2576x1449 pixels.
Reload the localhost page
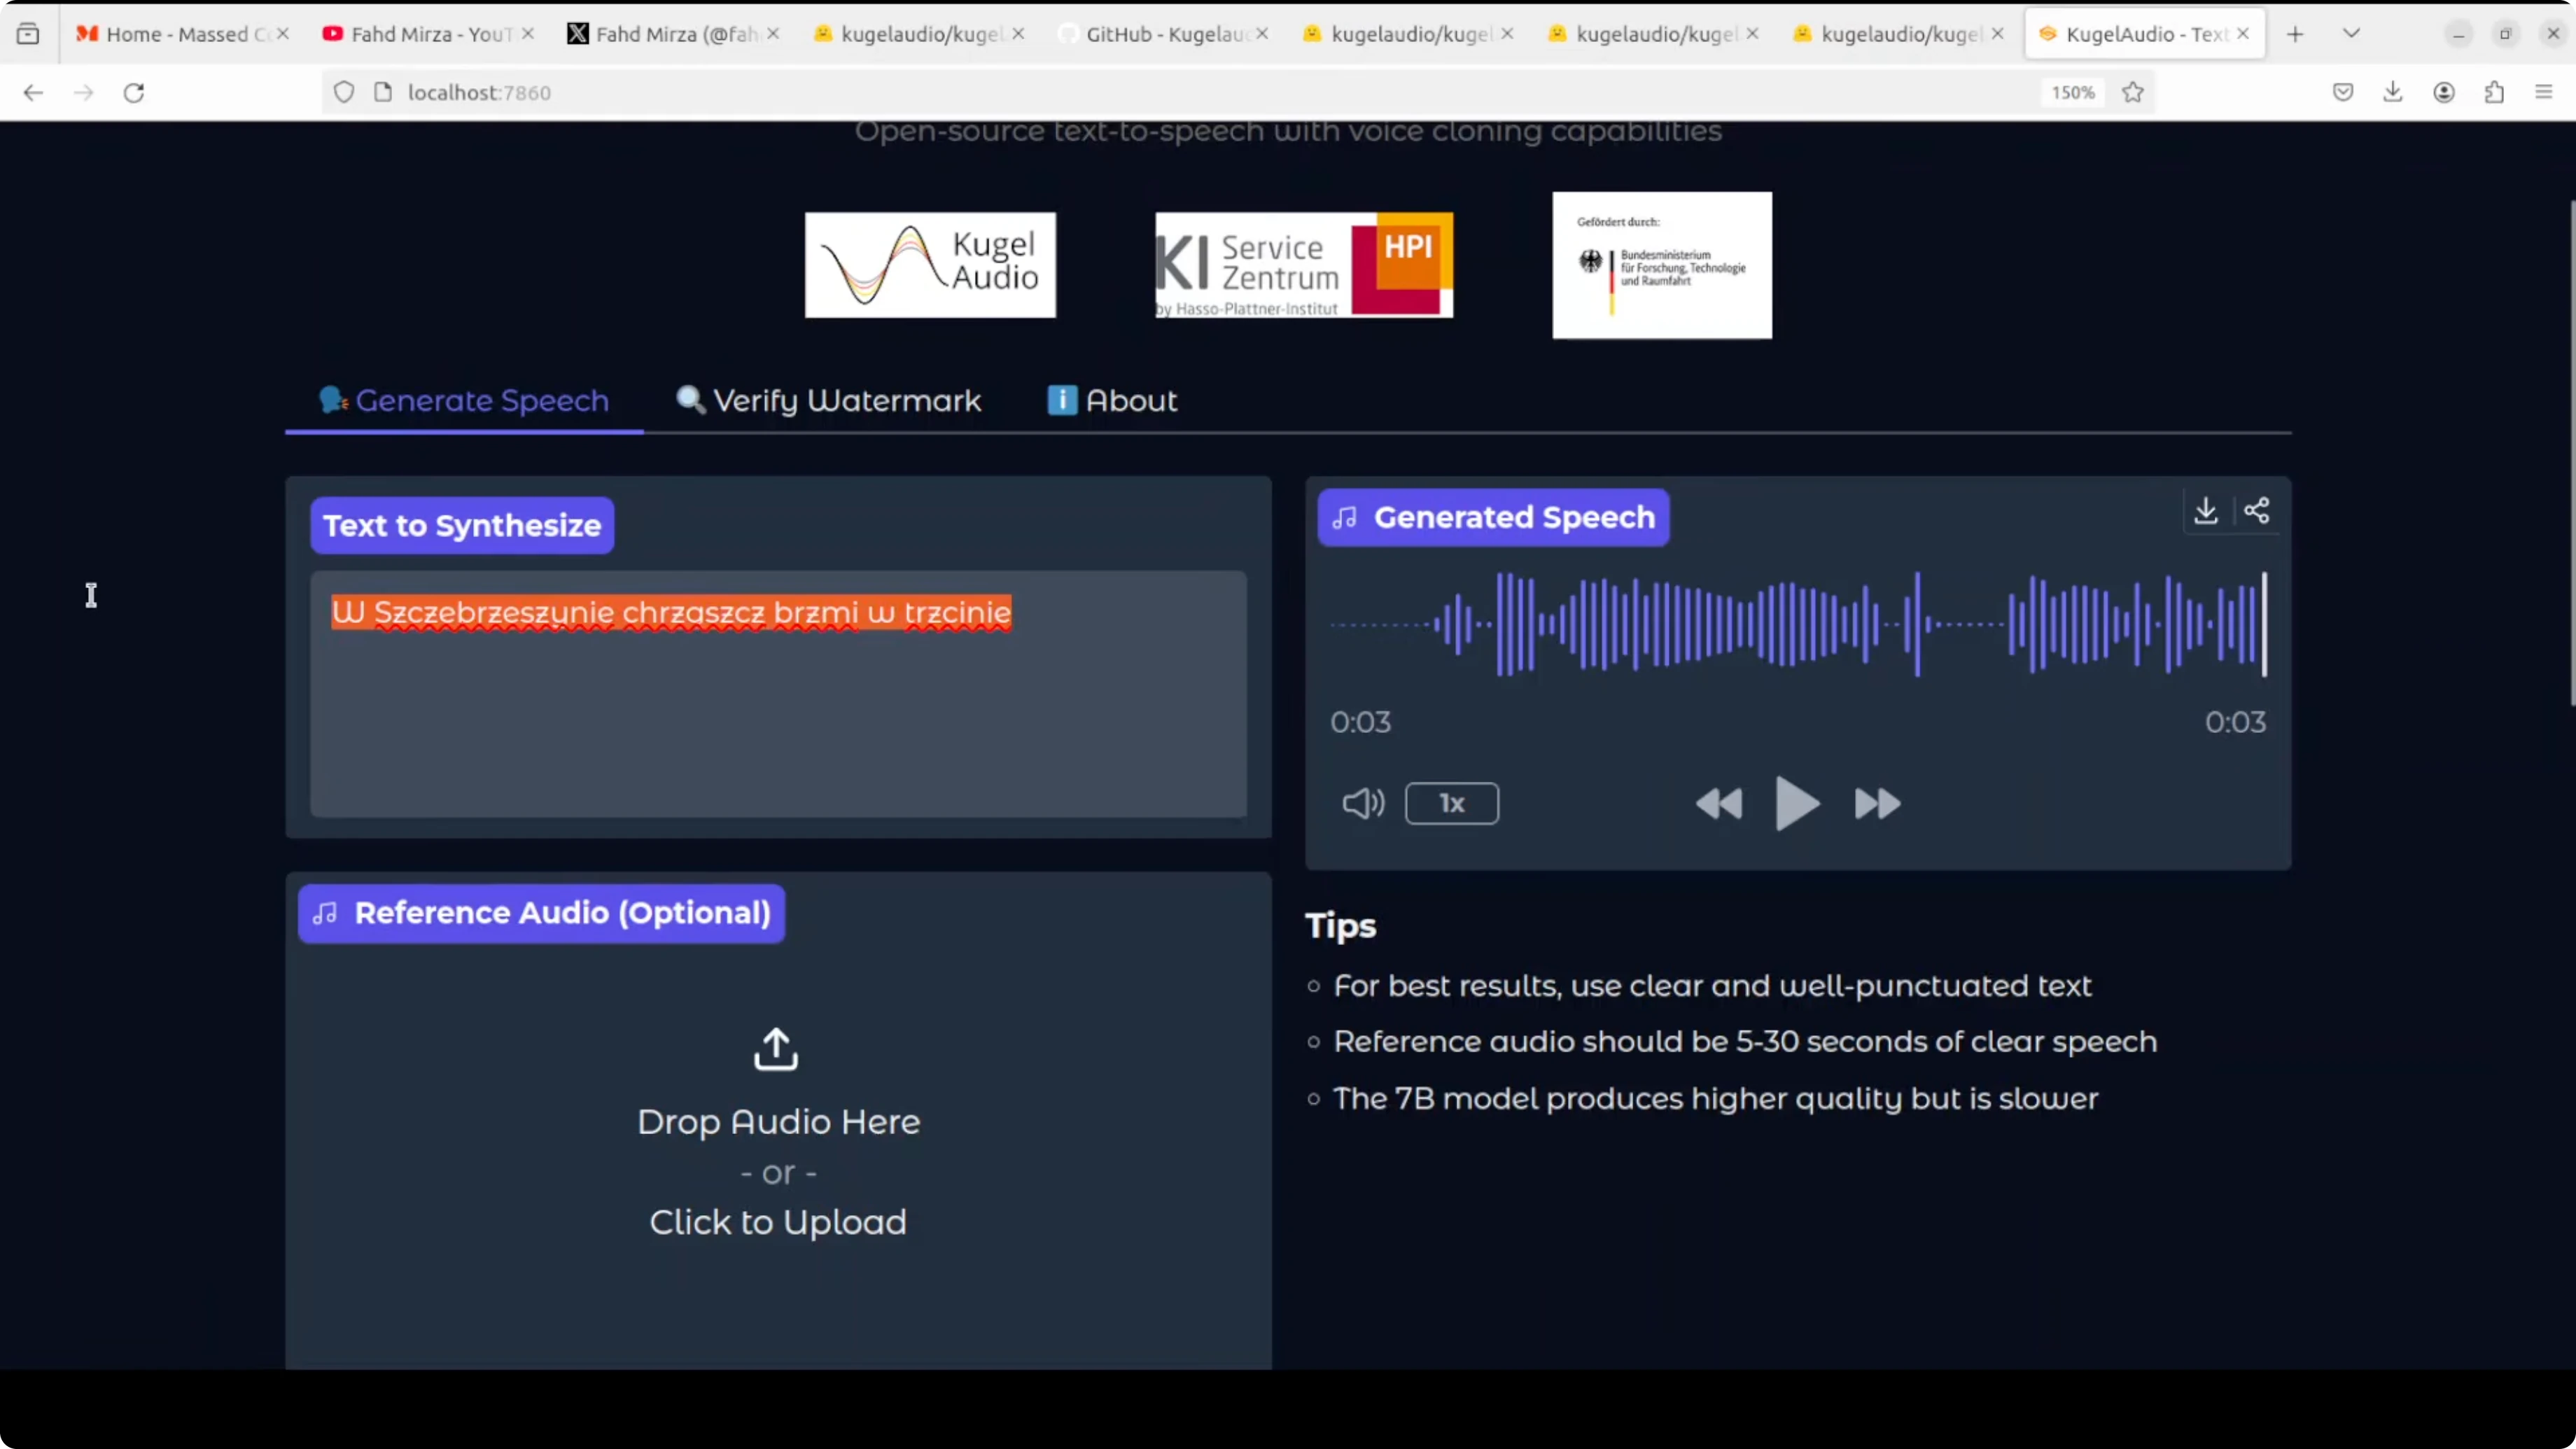[134, 92]
